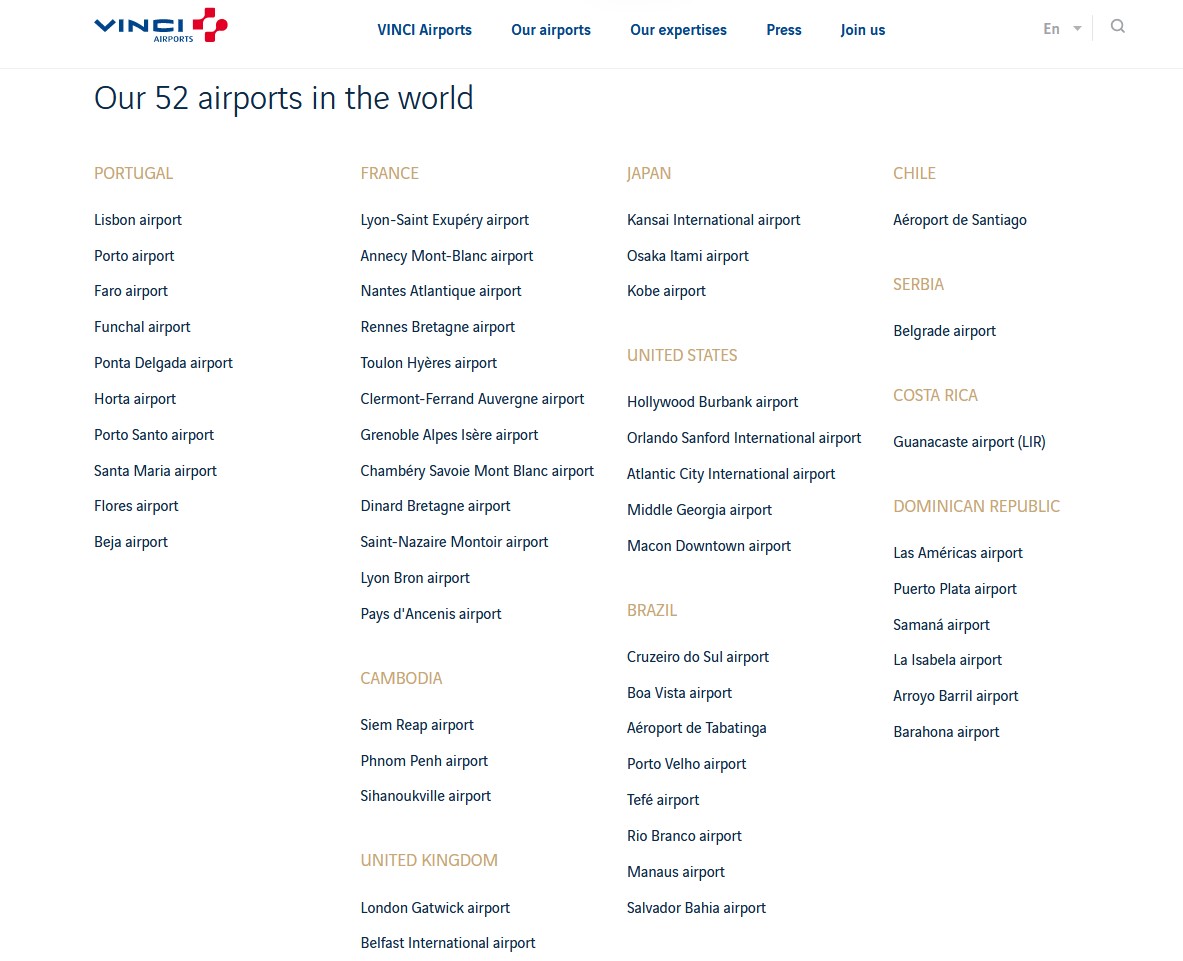Open Aéroport de Tabatinga link
The width and height of the screenshot is (1183, 961).
(x=696, y=729)
